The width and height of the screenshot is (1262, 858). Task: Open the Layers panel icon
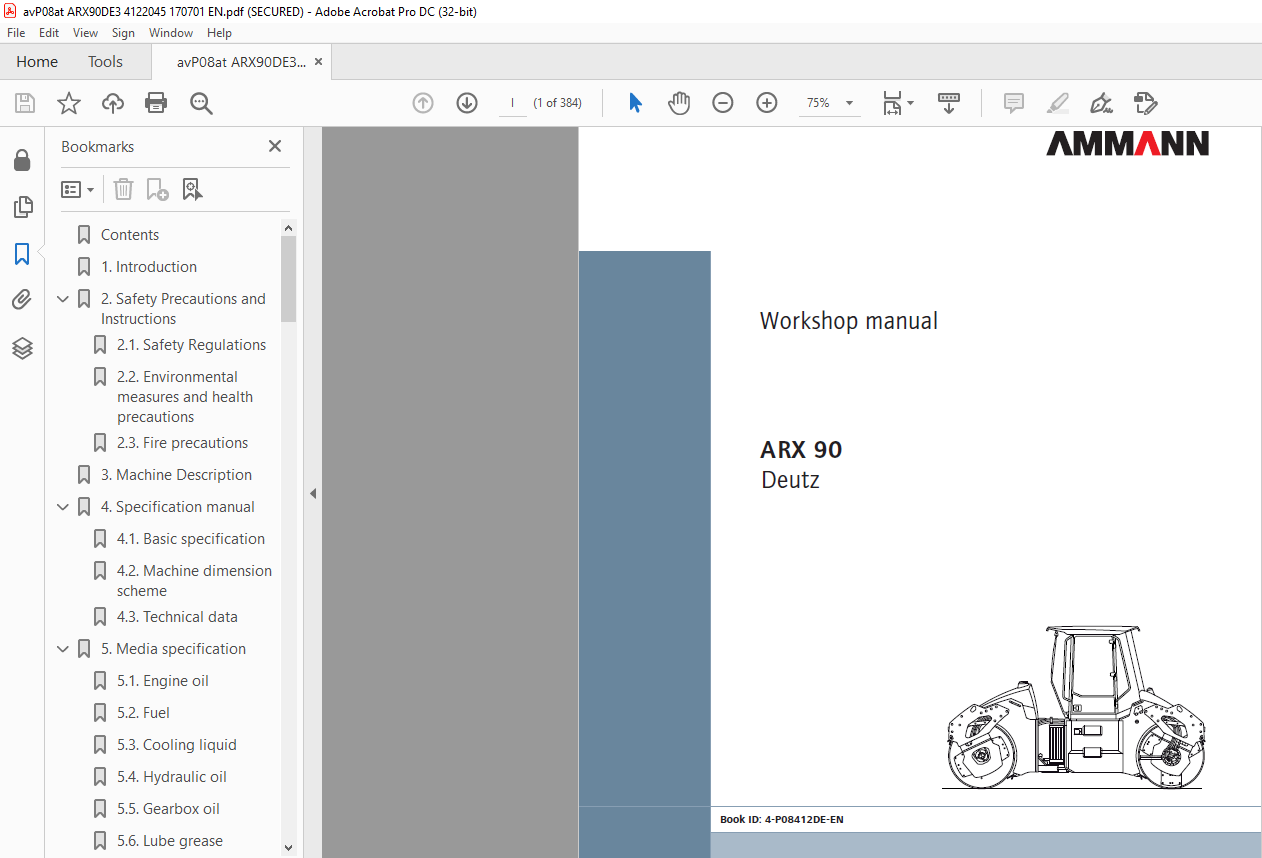click(x=22, y=347)
